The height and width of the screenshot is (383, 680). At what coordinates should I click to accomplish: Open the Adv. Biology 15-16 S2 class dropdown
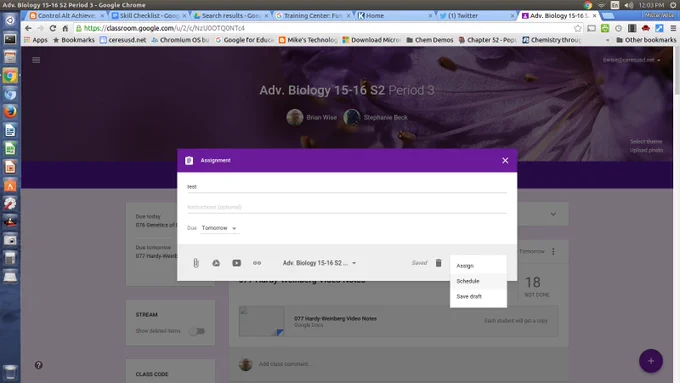(319, 263)
